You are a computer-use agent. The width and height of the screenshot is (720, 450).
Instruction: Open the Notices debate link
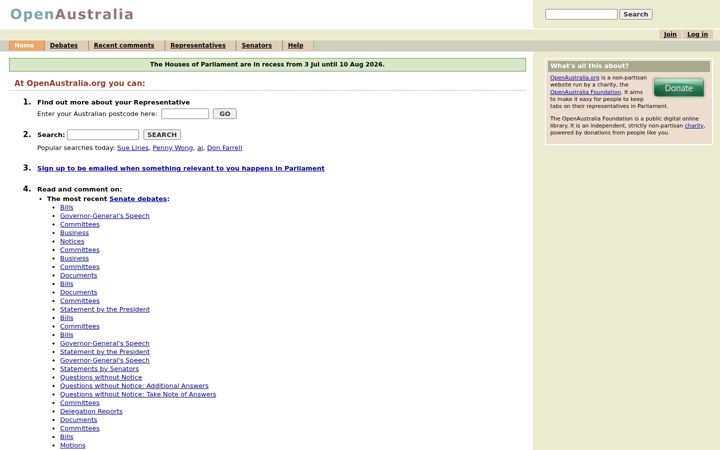(x=72, y=242)
